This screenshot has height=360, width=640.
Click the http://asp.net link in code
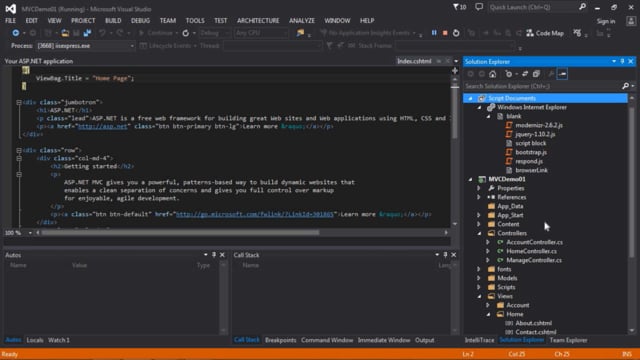click(x=102, y=126)
